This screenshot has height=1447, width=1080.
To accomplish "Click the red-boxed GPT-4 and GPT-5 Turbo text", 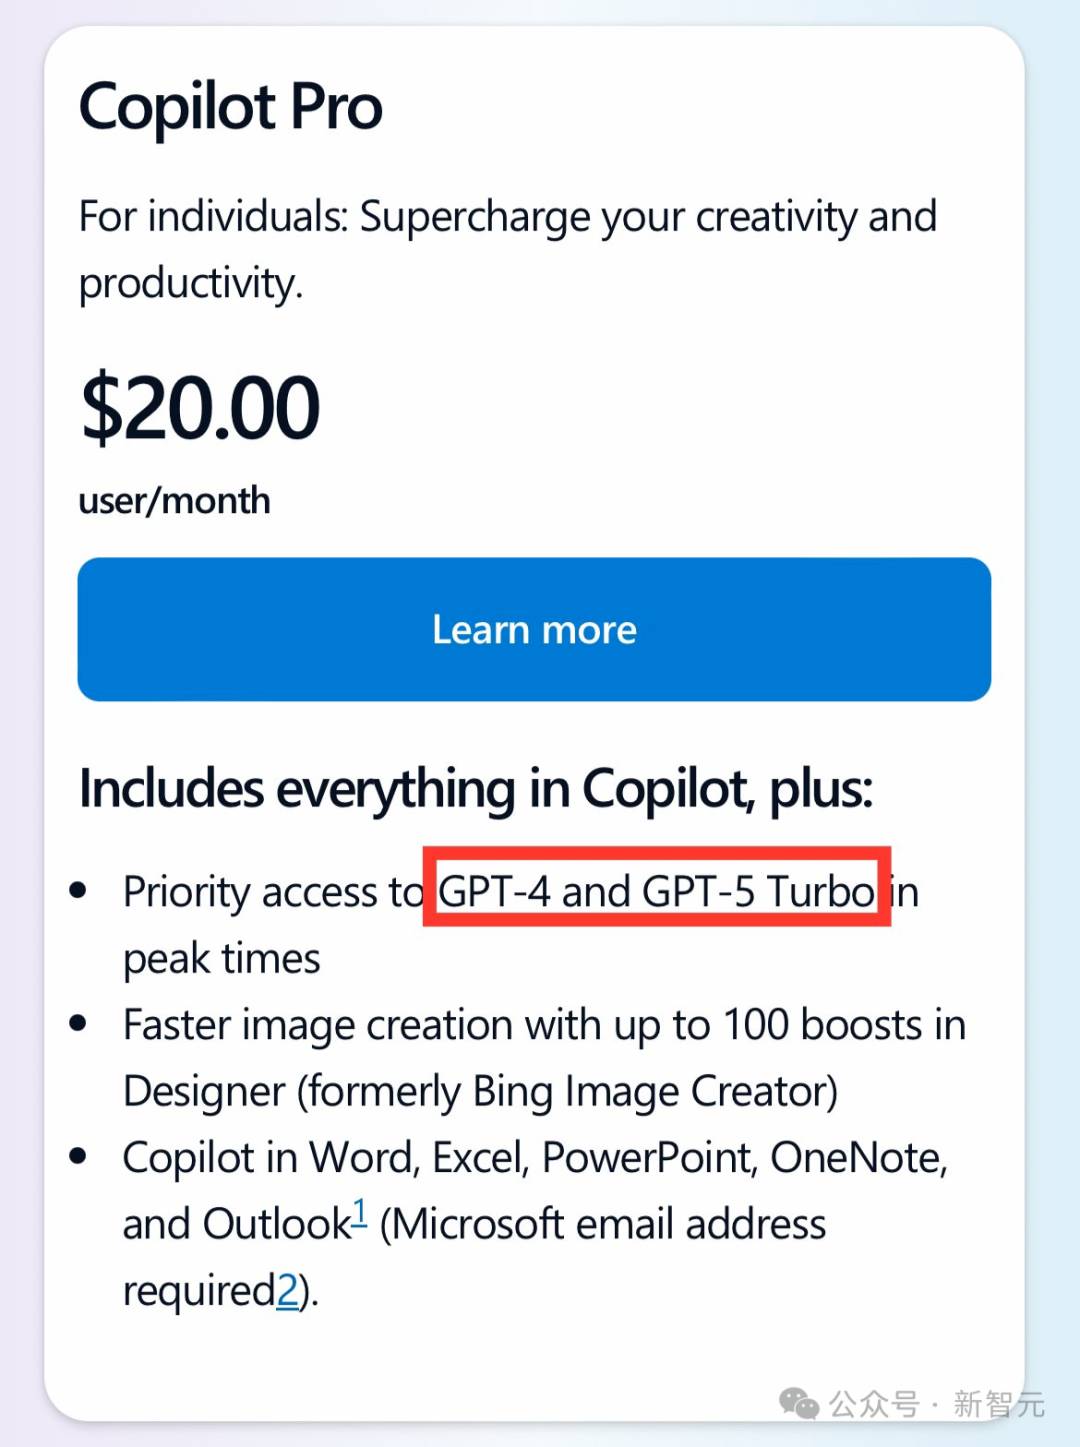I will (656, 890).
